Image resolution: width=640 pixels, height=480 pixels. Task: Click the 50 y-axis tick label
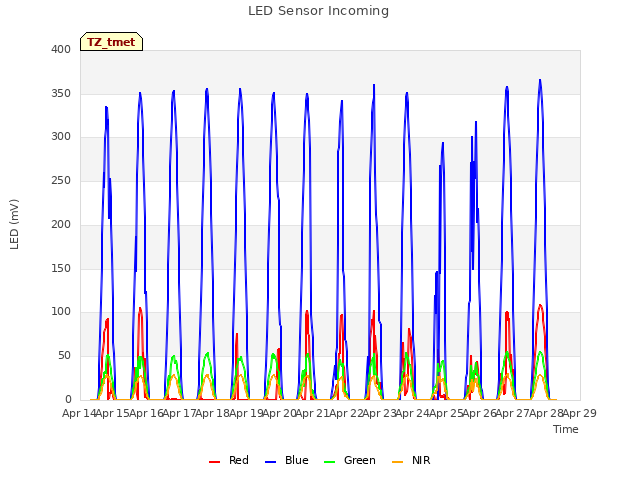click(x=64, y=356)
